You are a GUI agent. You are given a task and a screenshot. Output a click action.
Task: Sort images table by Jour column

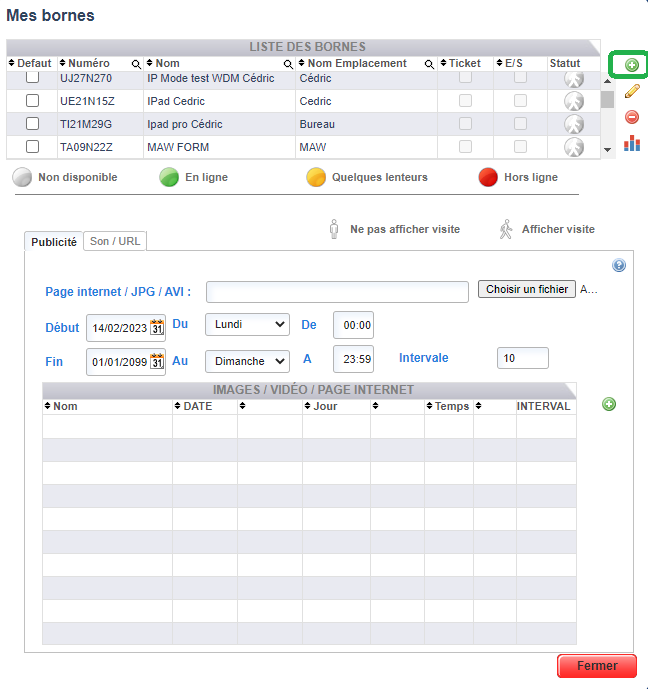click(308, 406)
